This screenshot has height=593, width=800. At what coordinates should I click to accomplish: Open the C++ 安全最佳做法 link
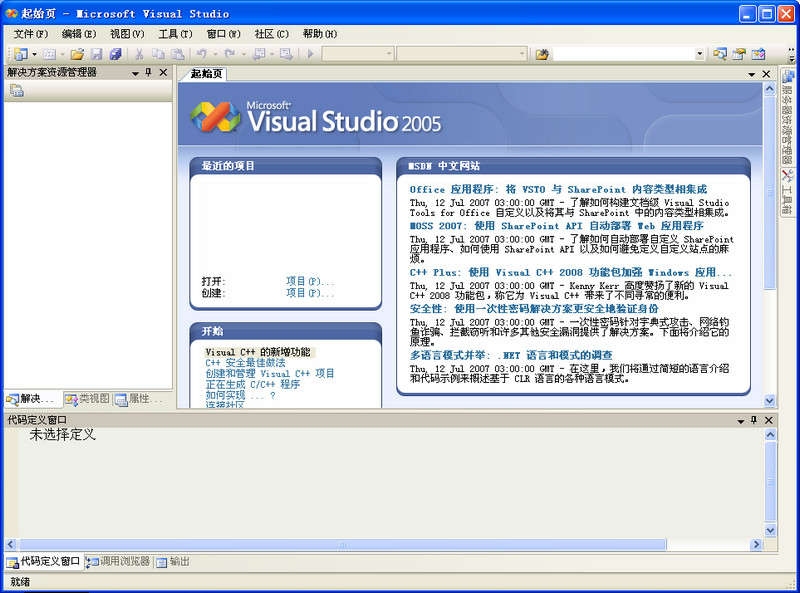[x=245, y=363]
